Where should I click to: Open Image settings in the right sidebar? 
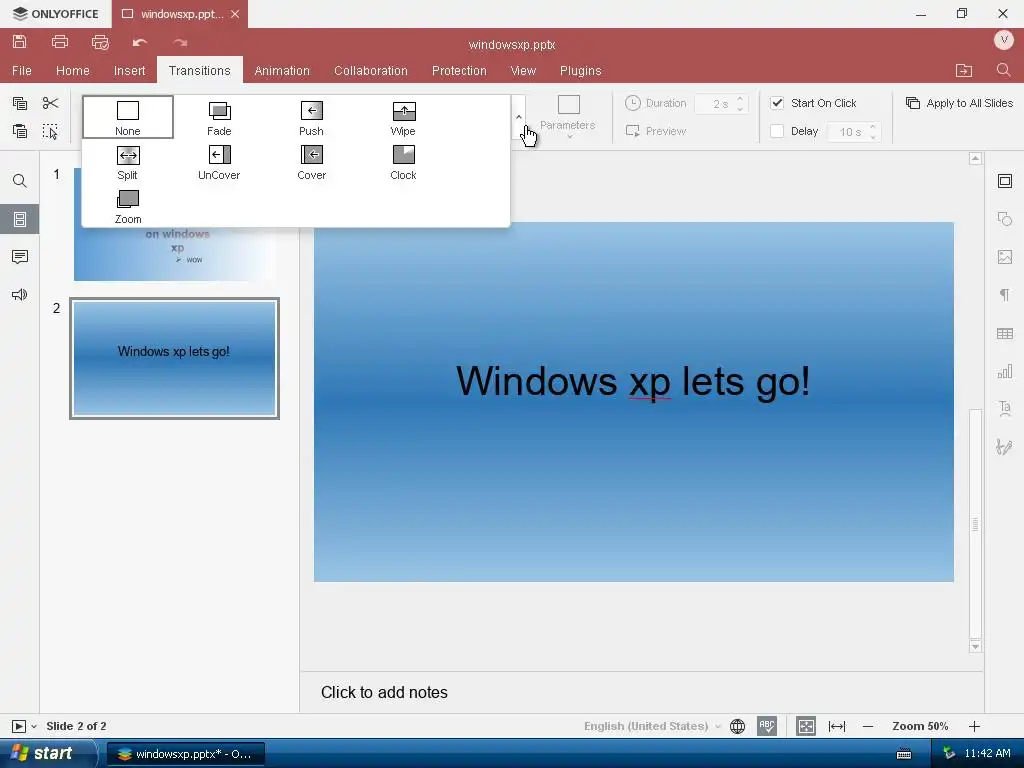[x=1005, y=257]
